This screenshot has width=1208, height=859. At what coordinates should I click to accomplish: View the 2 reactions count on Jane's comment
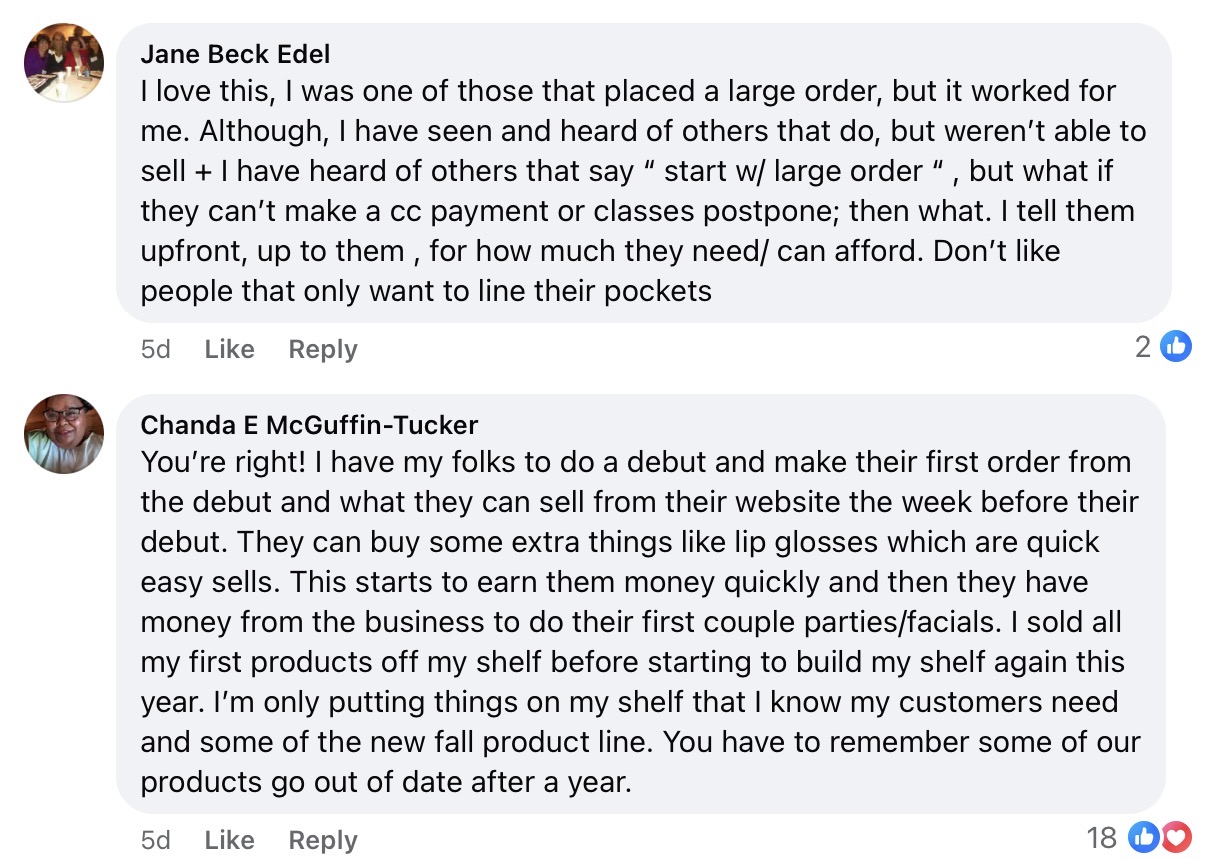coord(1143,347)
